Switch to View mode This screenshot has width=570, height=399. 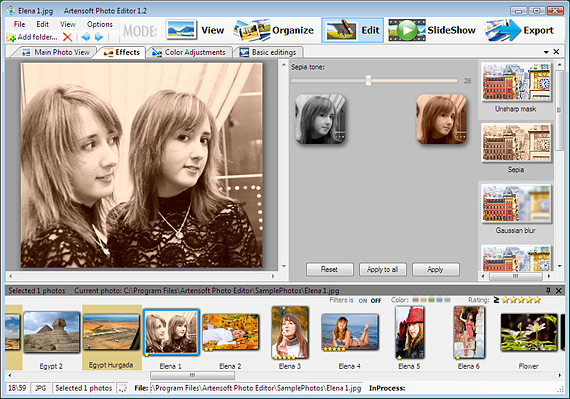coord(196,30)
